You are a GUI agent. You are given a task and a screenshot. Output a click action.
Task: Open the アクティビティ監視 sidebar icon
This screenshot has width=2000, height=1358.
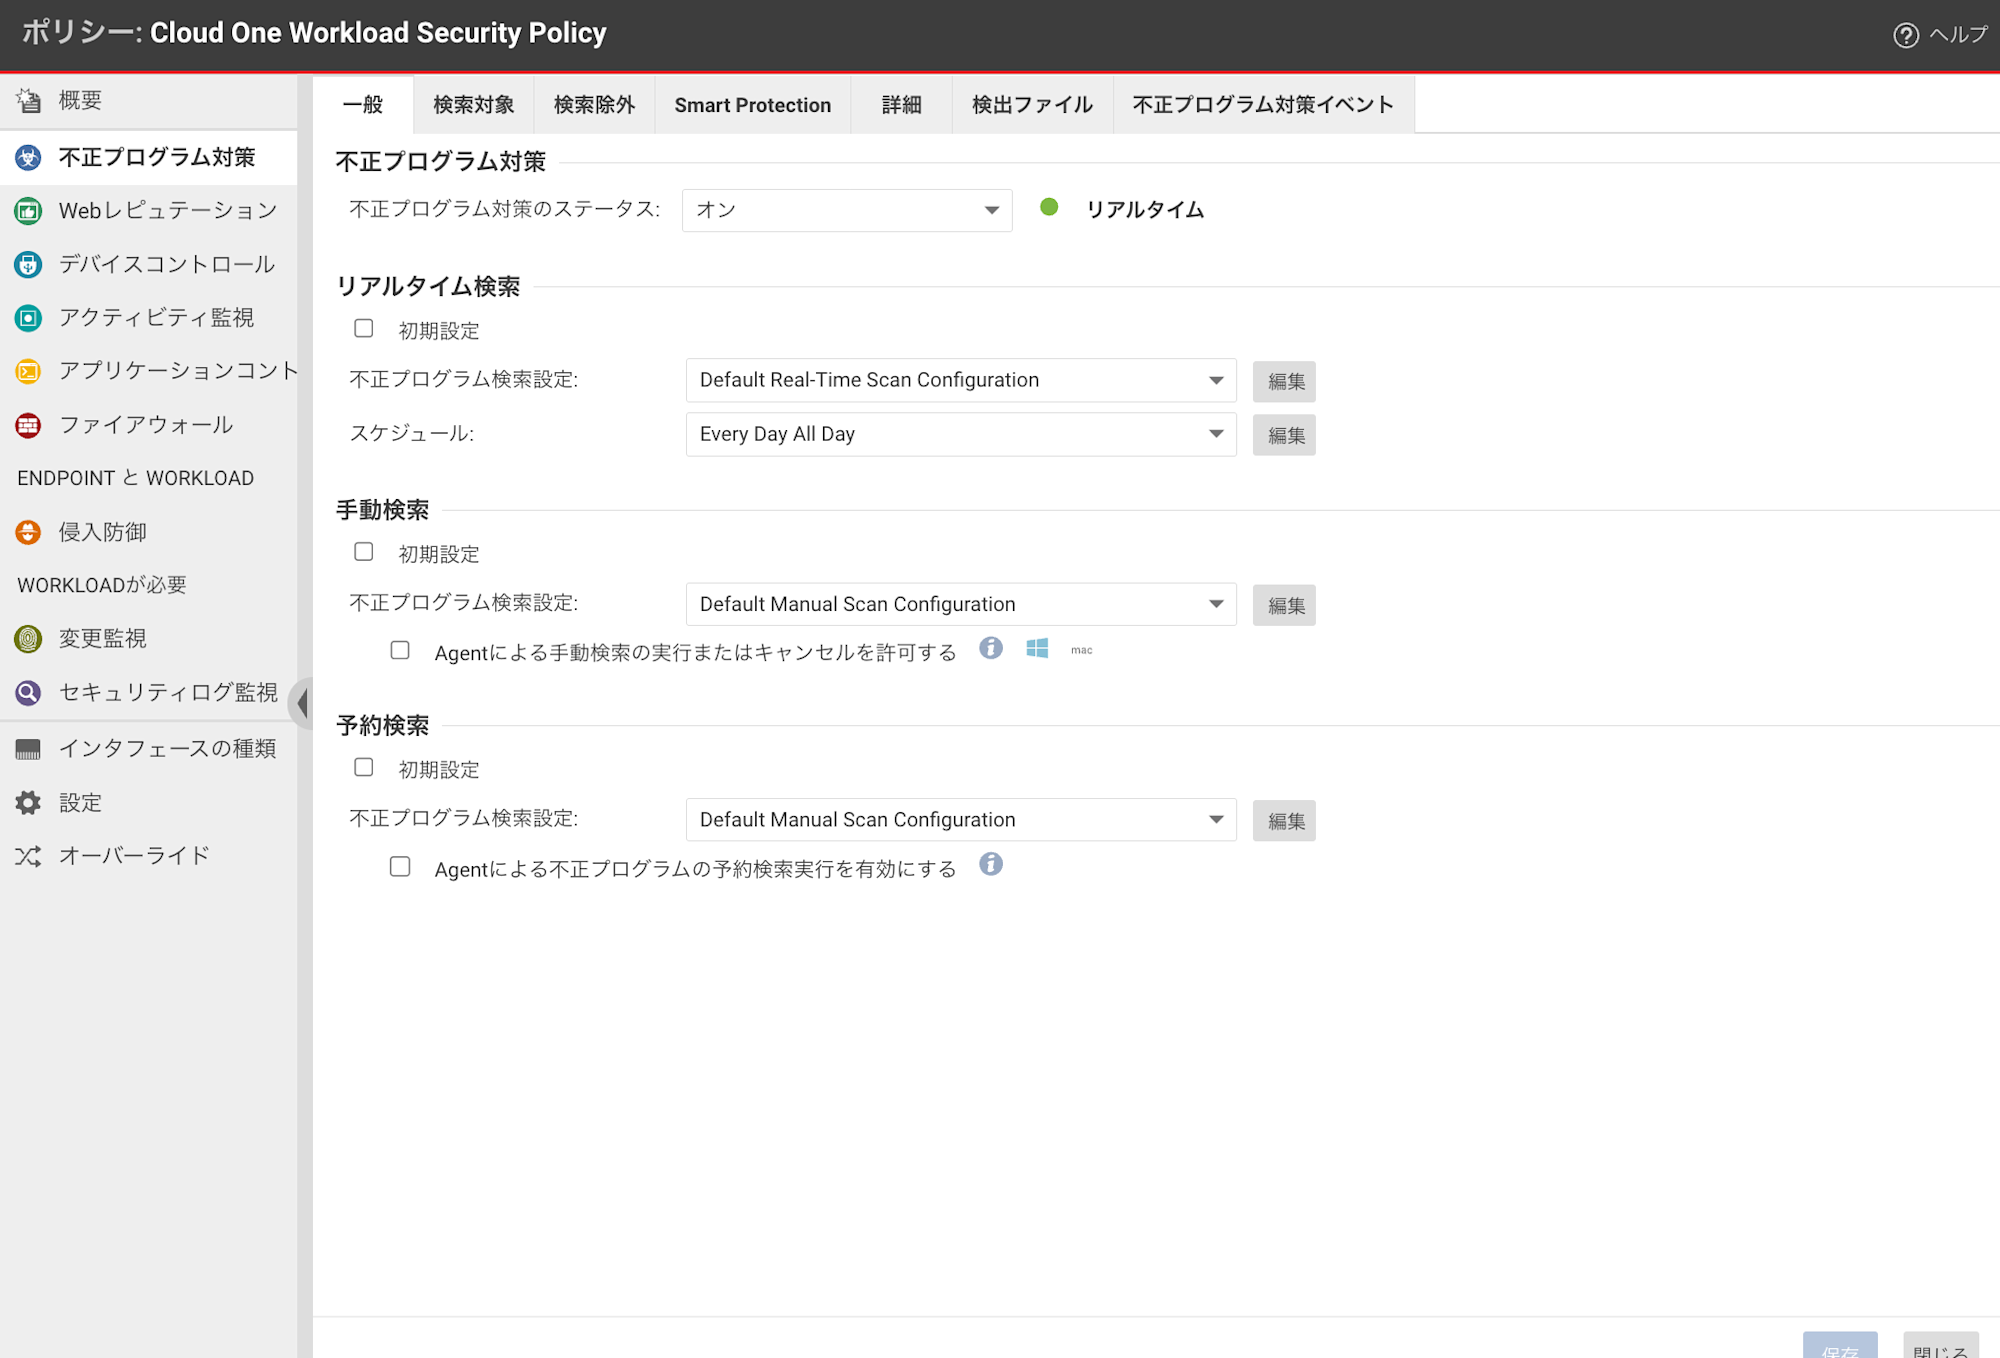click(x=28, y=318)
